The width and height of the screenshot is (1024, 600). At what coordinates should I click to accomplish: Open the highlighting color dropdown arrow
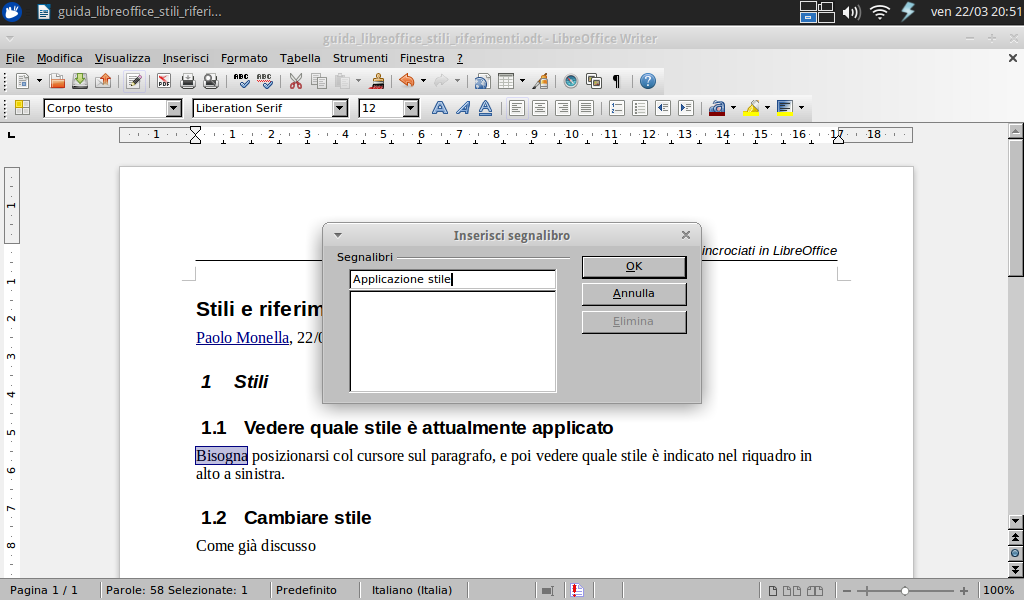coord(767,108)
